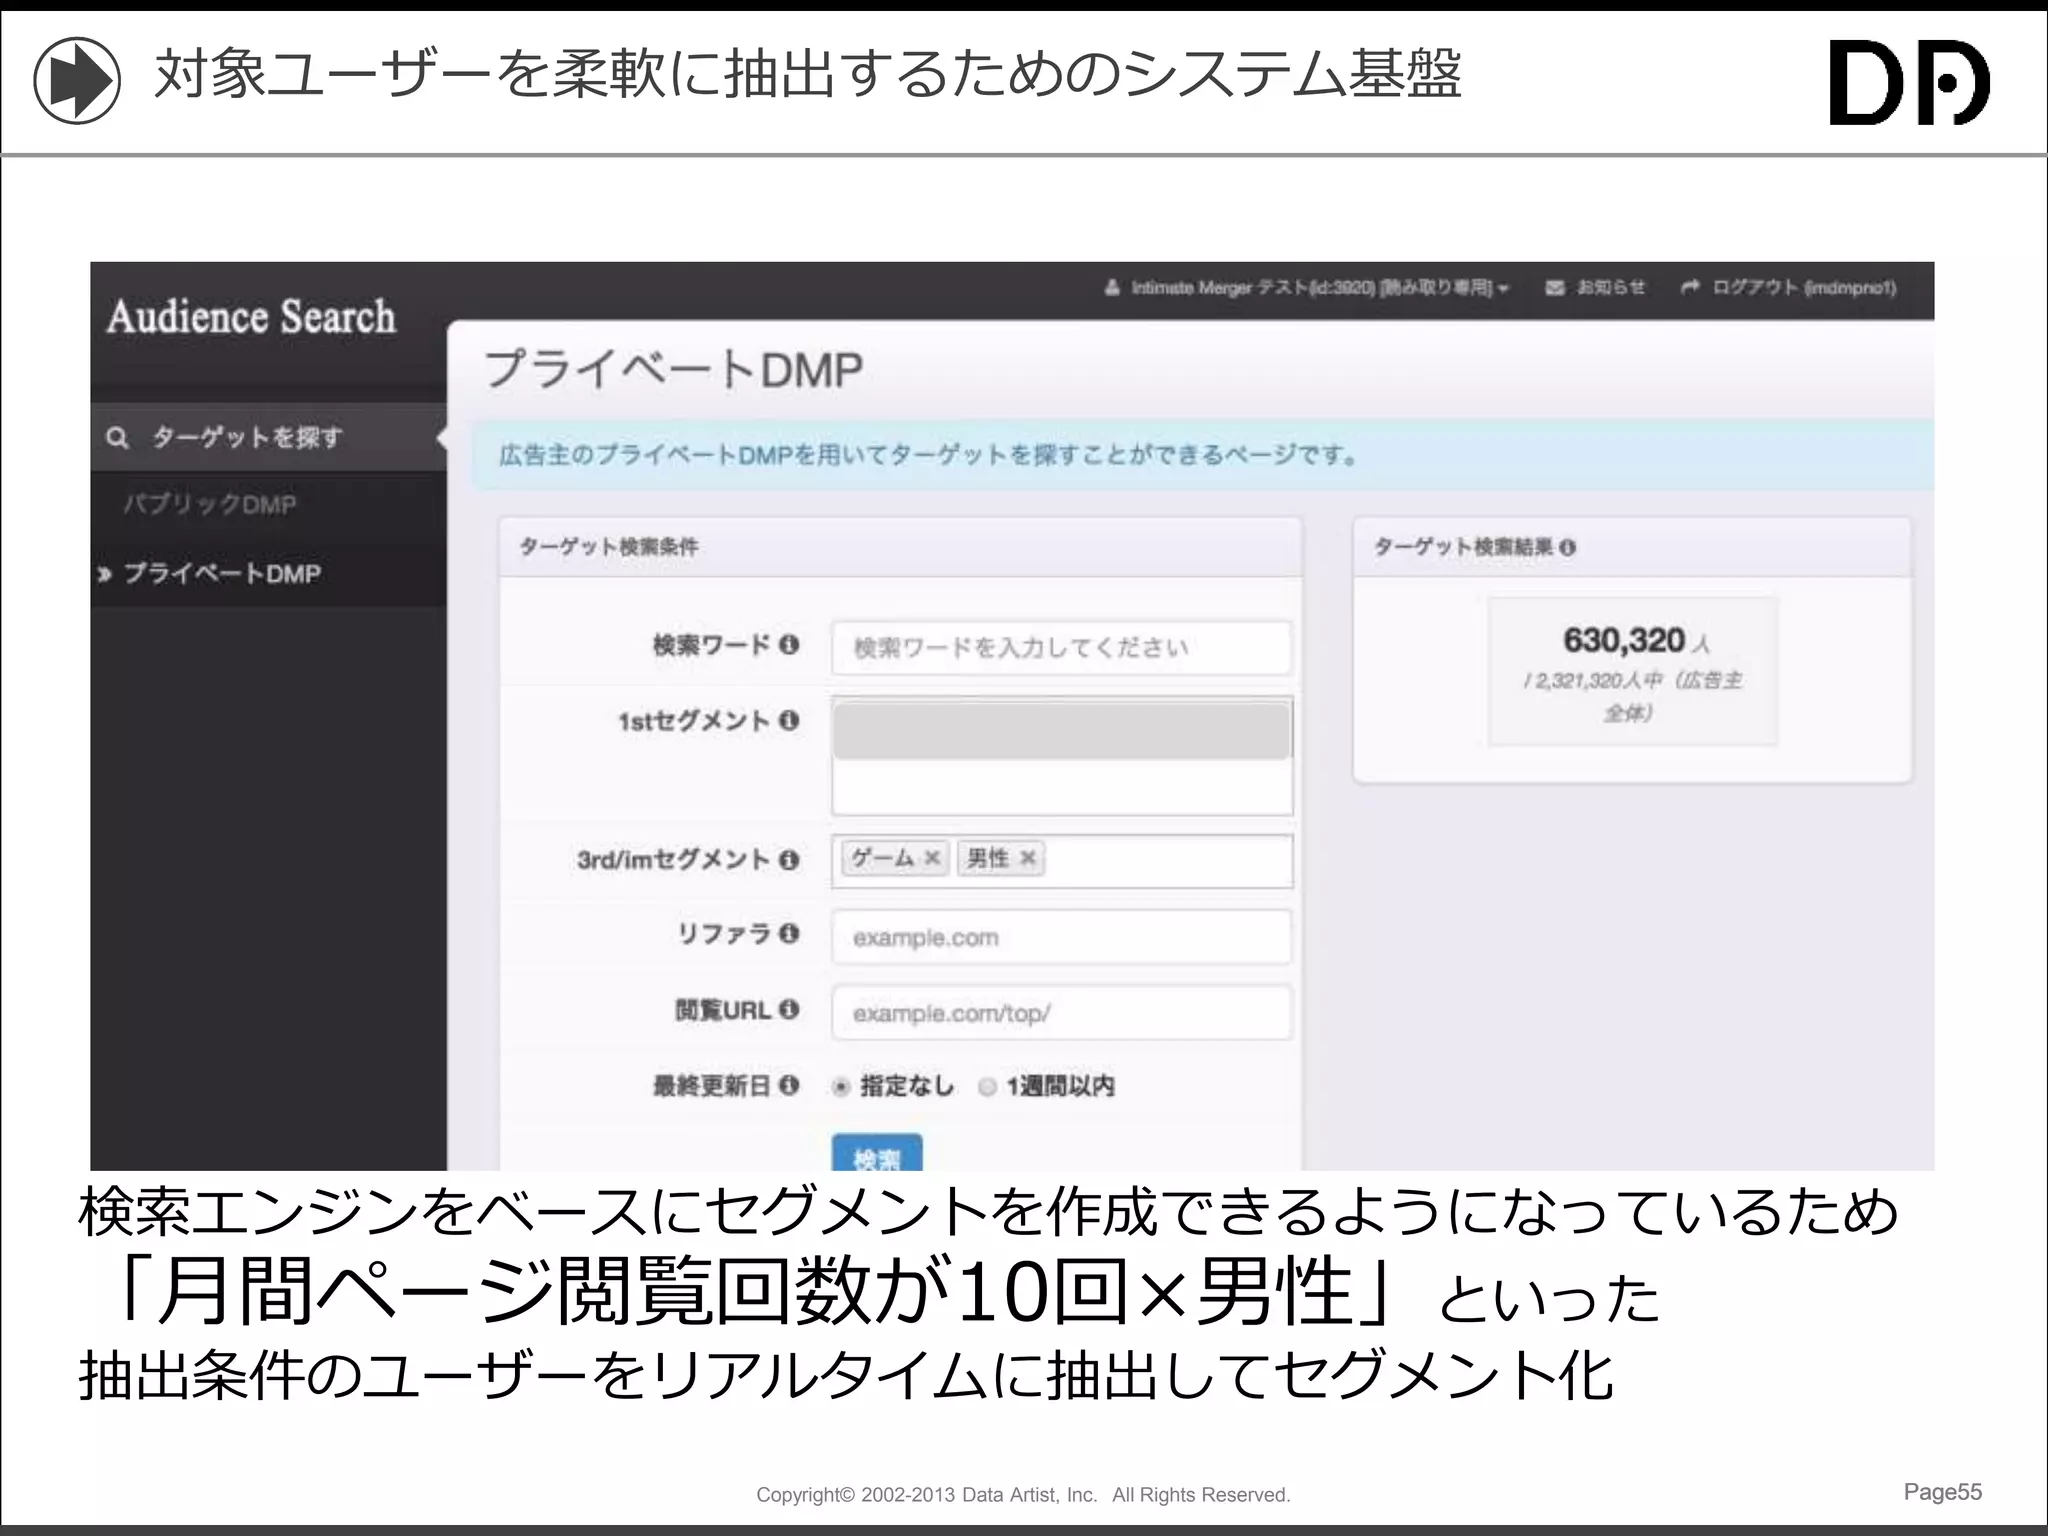Select the 1週間以内 radio option
The height and width of the screenshot is (1536, 2048).
point(988,1087)
